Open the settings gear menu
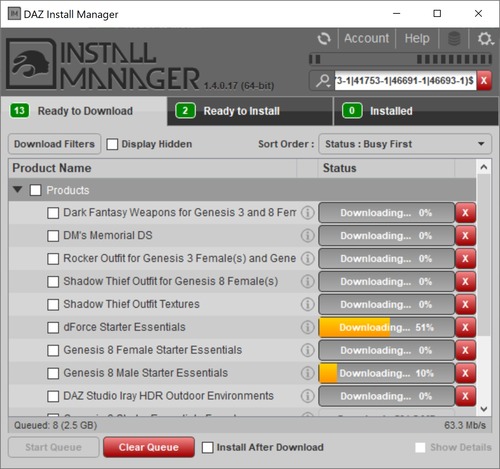This screenshot has height=469, width=500. [485, 39]
